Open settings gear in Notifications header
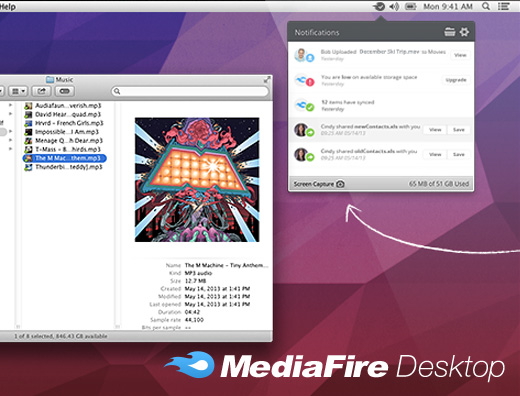Image resolution: width=520 pixels, height=396 pixels. point(464,32)
